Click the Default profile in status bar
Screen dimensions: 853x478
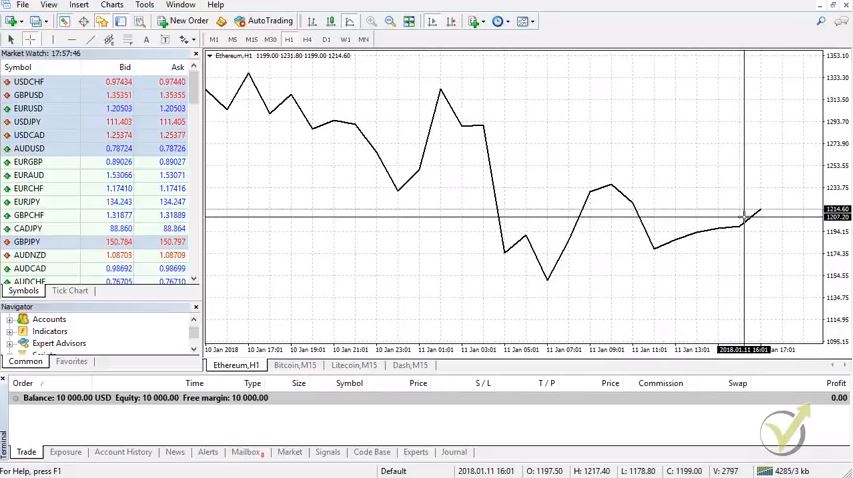[x=393, y=471]
